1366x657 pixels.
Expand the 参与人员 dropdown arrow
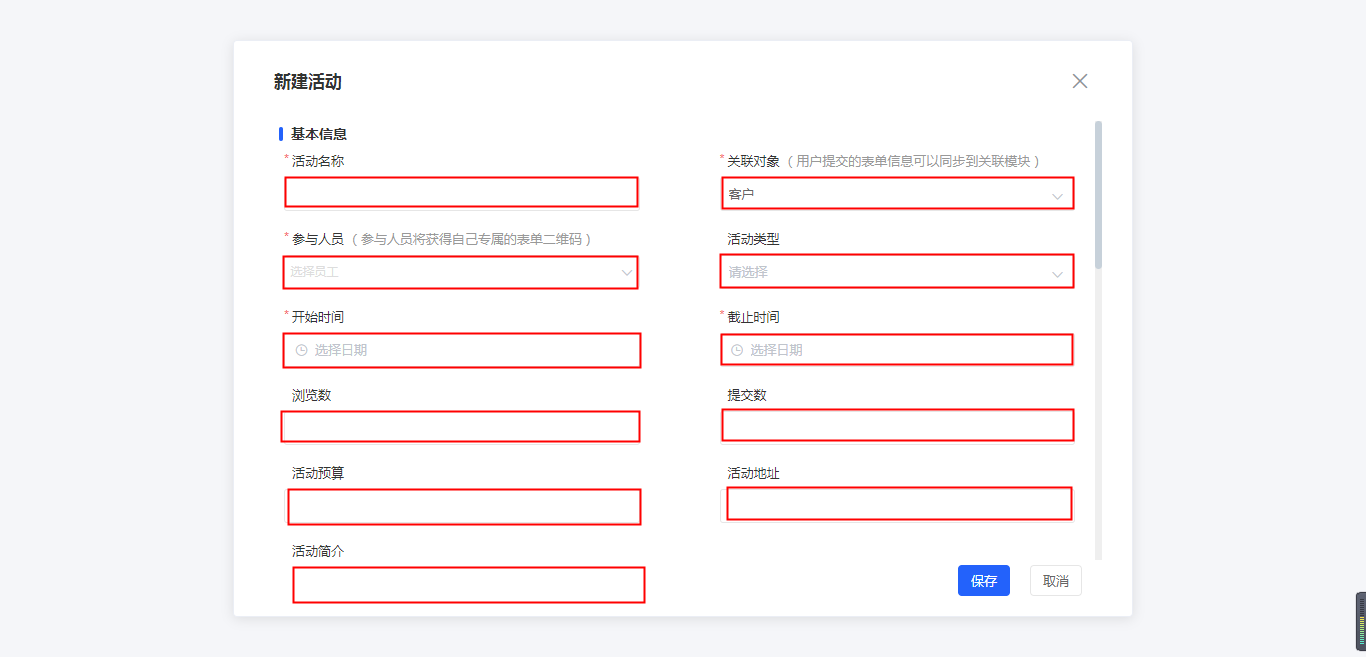[x=627, y=272]
